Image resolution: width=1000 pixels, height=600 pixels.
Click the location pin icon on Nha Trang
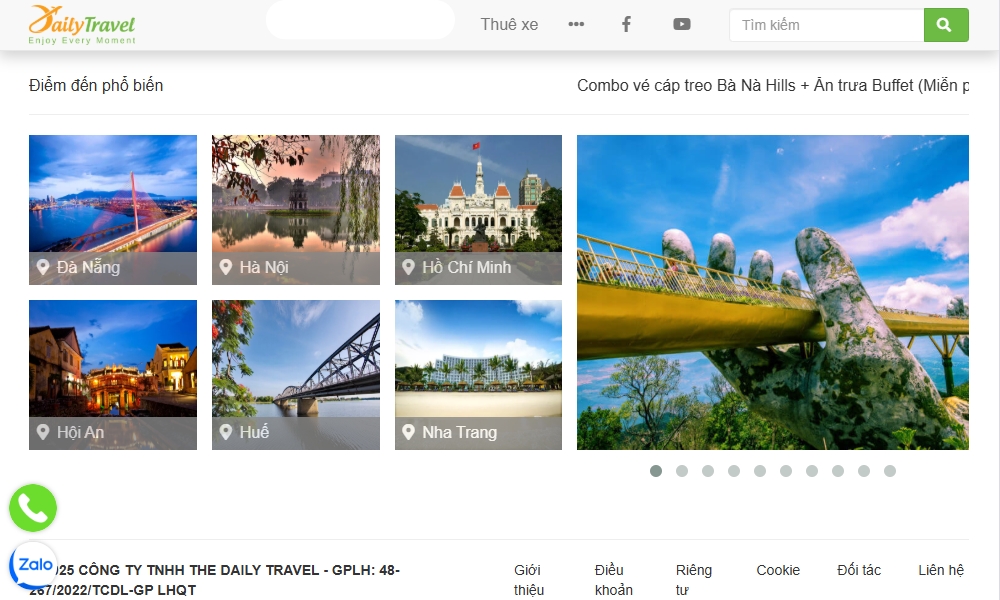pyautogui.click(x=407, y=432)
